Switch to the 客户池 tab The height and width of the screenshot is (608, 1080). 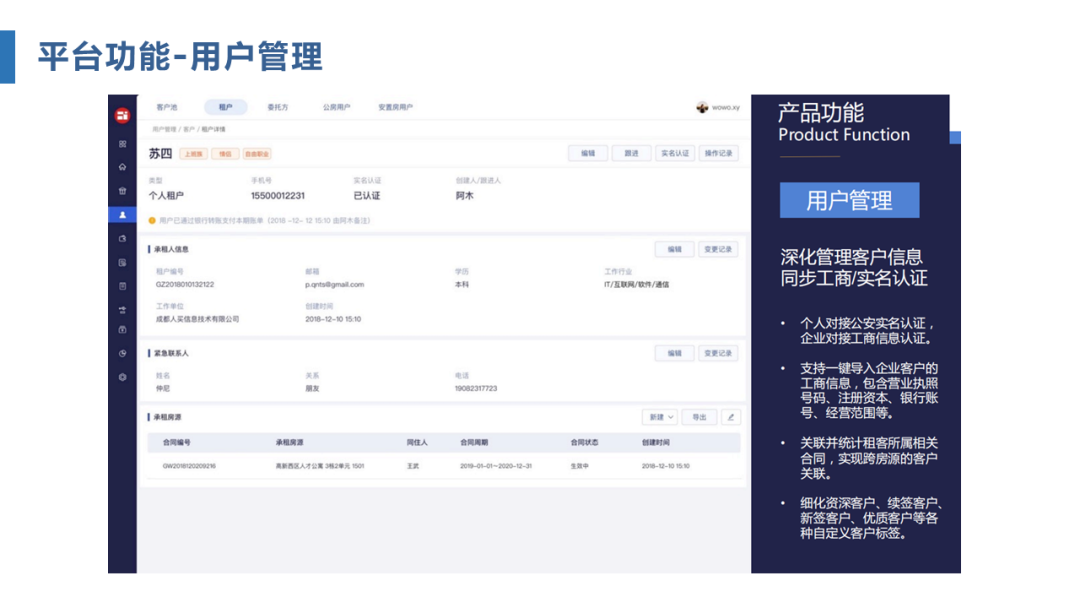167,107
